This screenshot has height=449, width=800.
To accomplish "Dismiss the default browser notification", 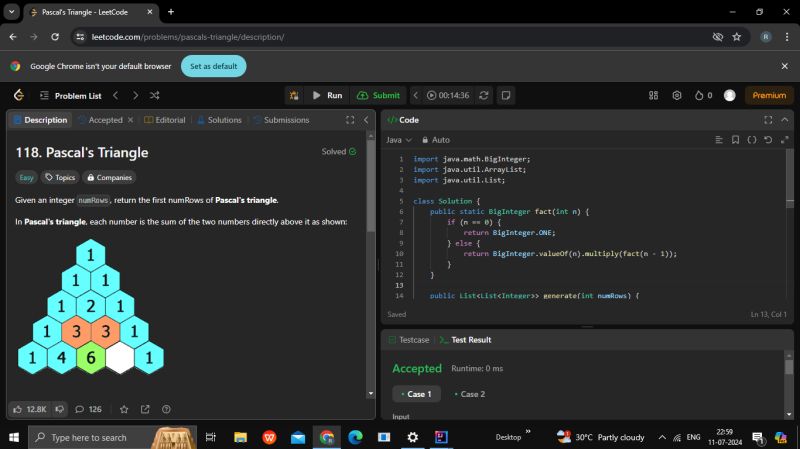I will [785, 66].
